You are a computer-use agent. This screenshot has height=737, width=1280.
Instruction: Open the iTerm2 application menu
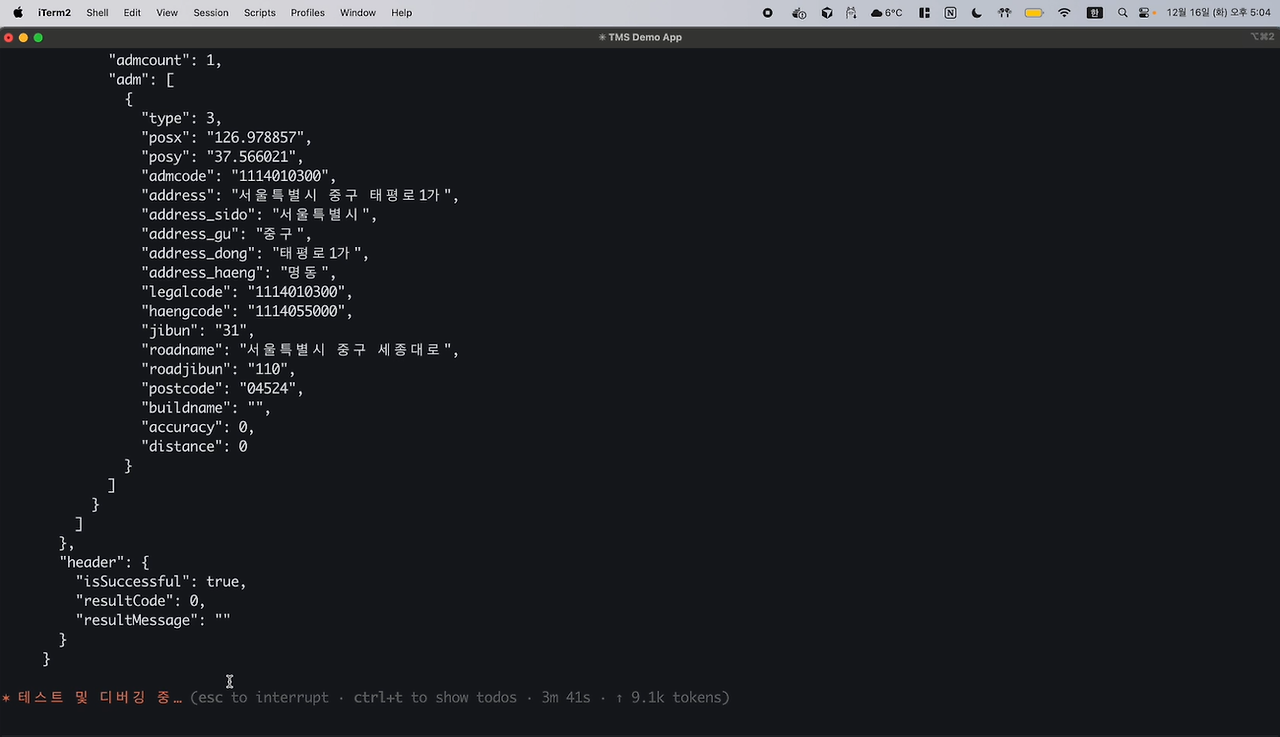click(54, 13)
